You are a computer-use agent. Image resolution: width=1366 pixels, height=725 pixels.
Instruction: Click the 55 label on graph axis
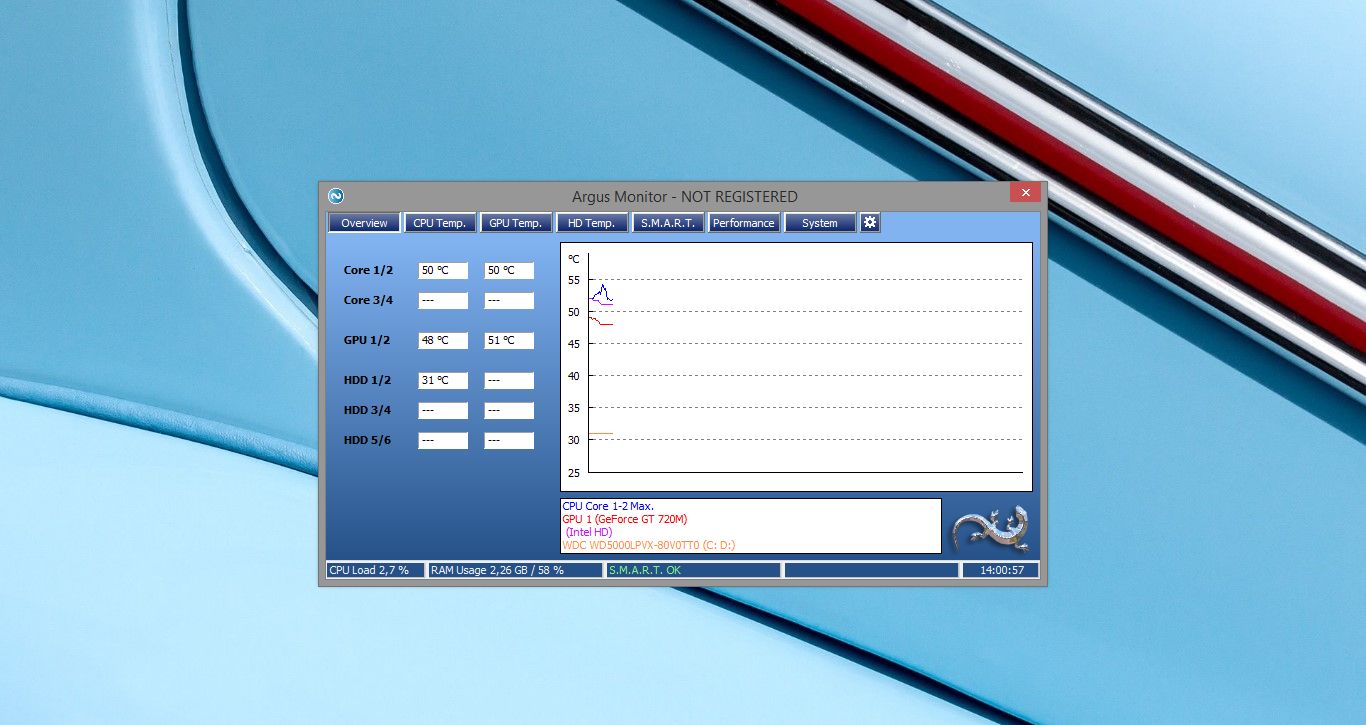(573, 280)
